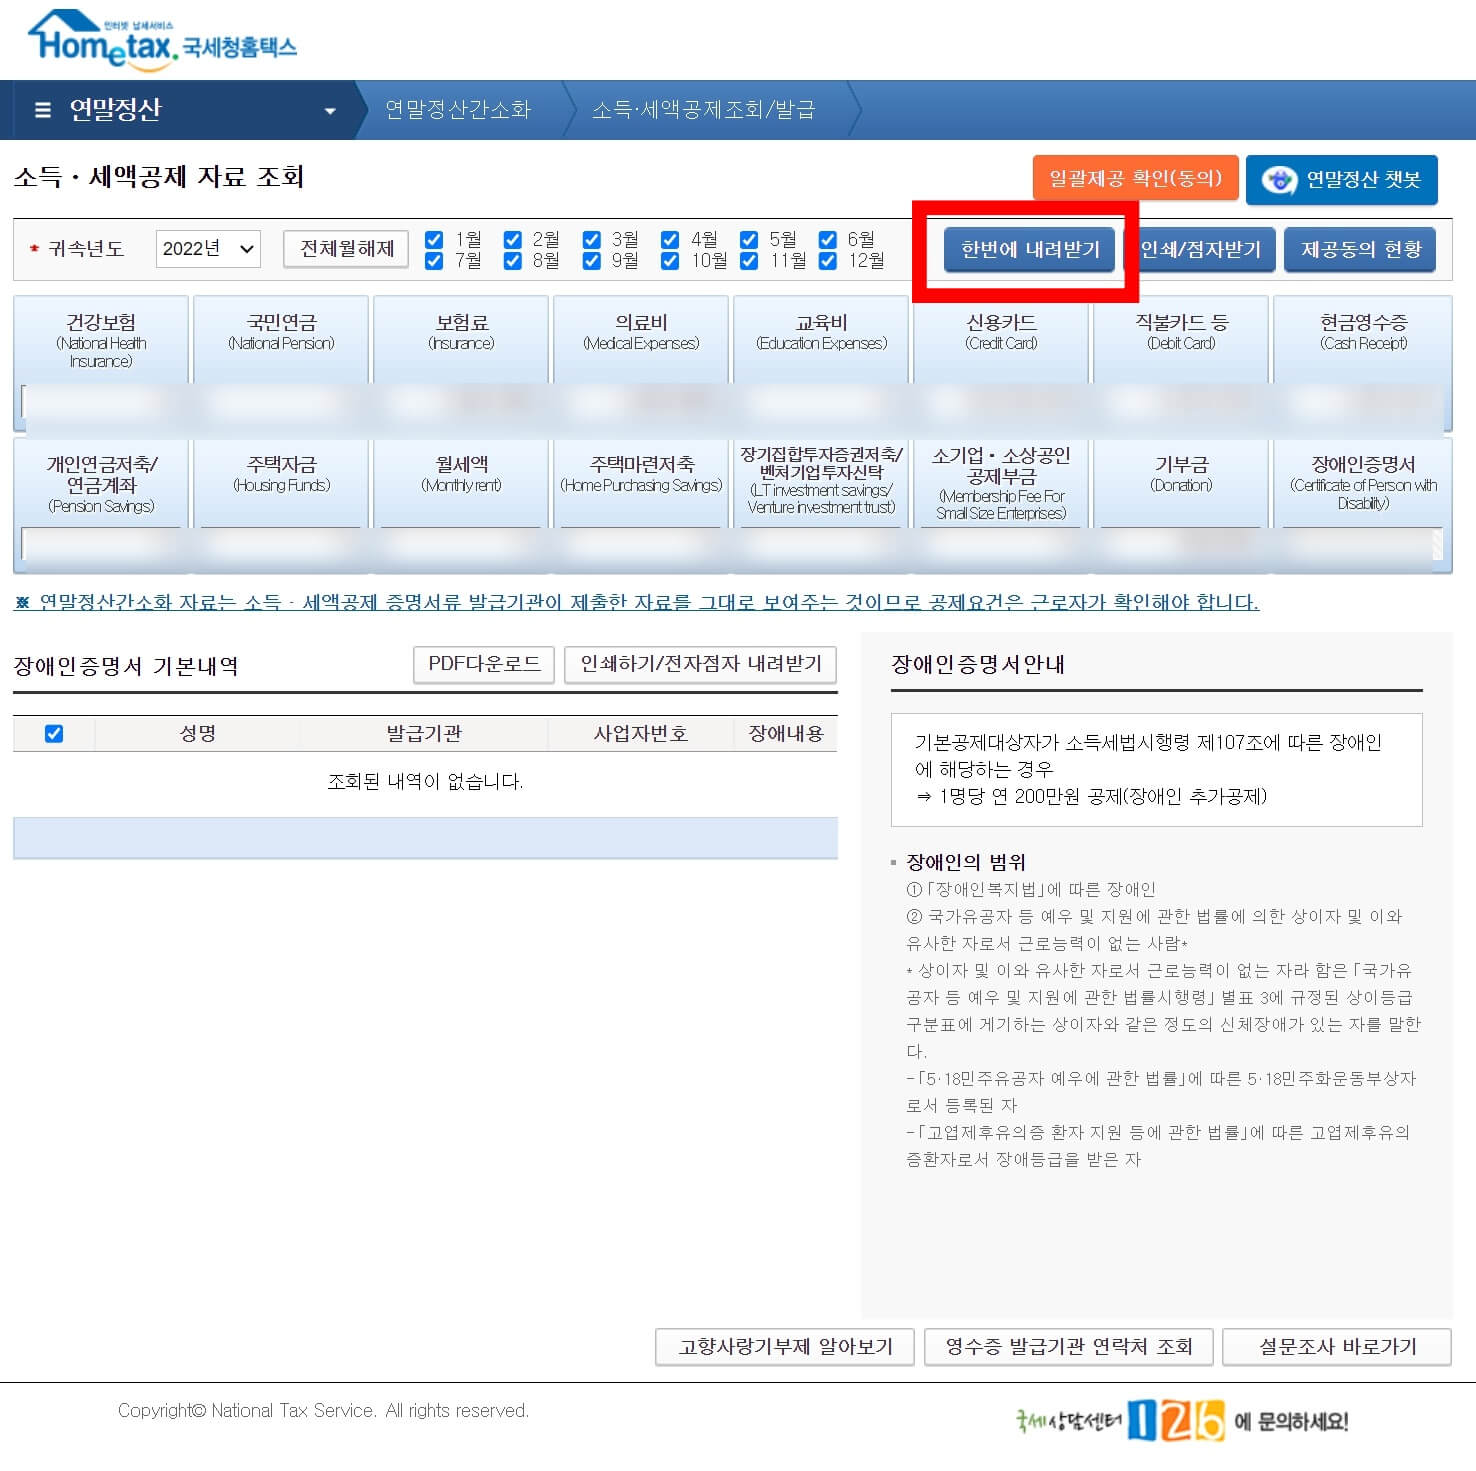Click the 국세상담센터 126 banner
This screenshot has height=1471, width=1476.
[1182, 1421]
